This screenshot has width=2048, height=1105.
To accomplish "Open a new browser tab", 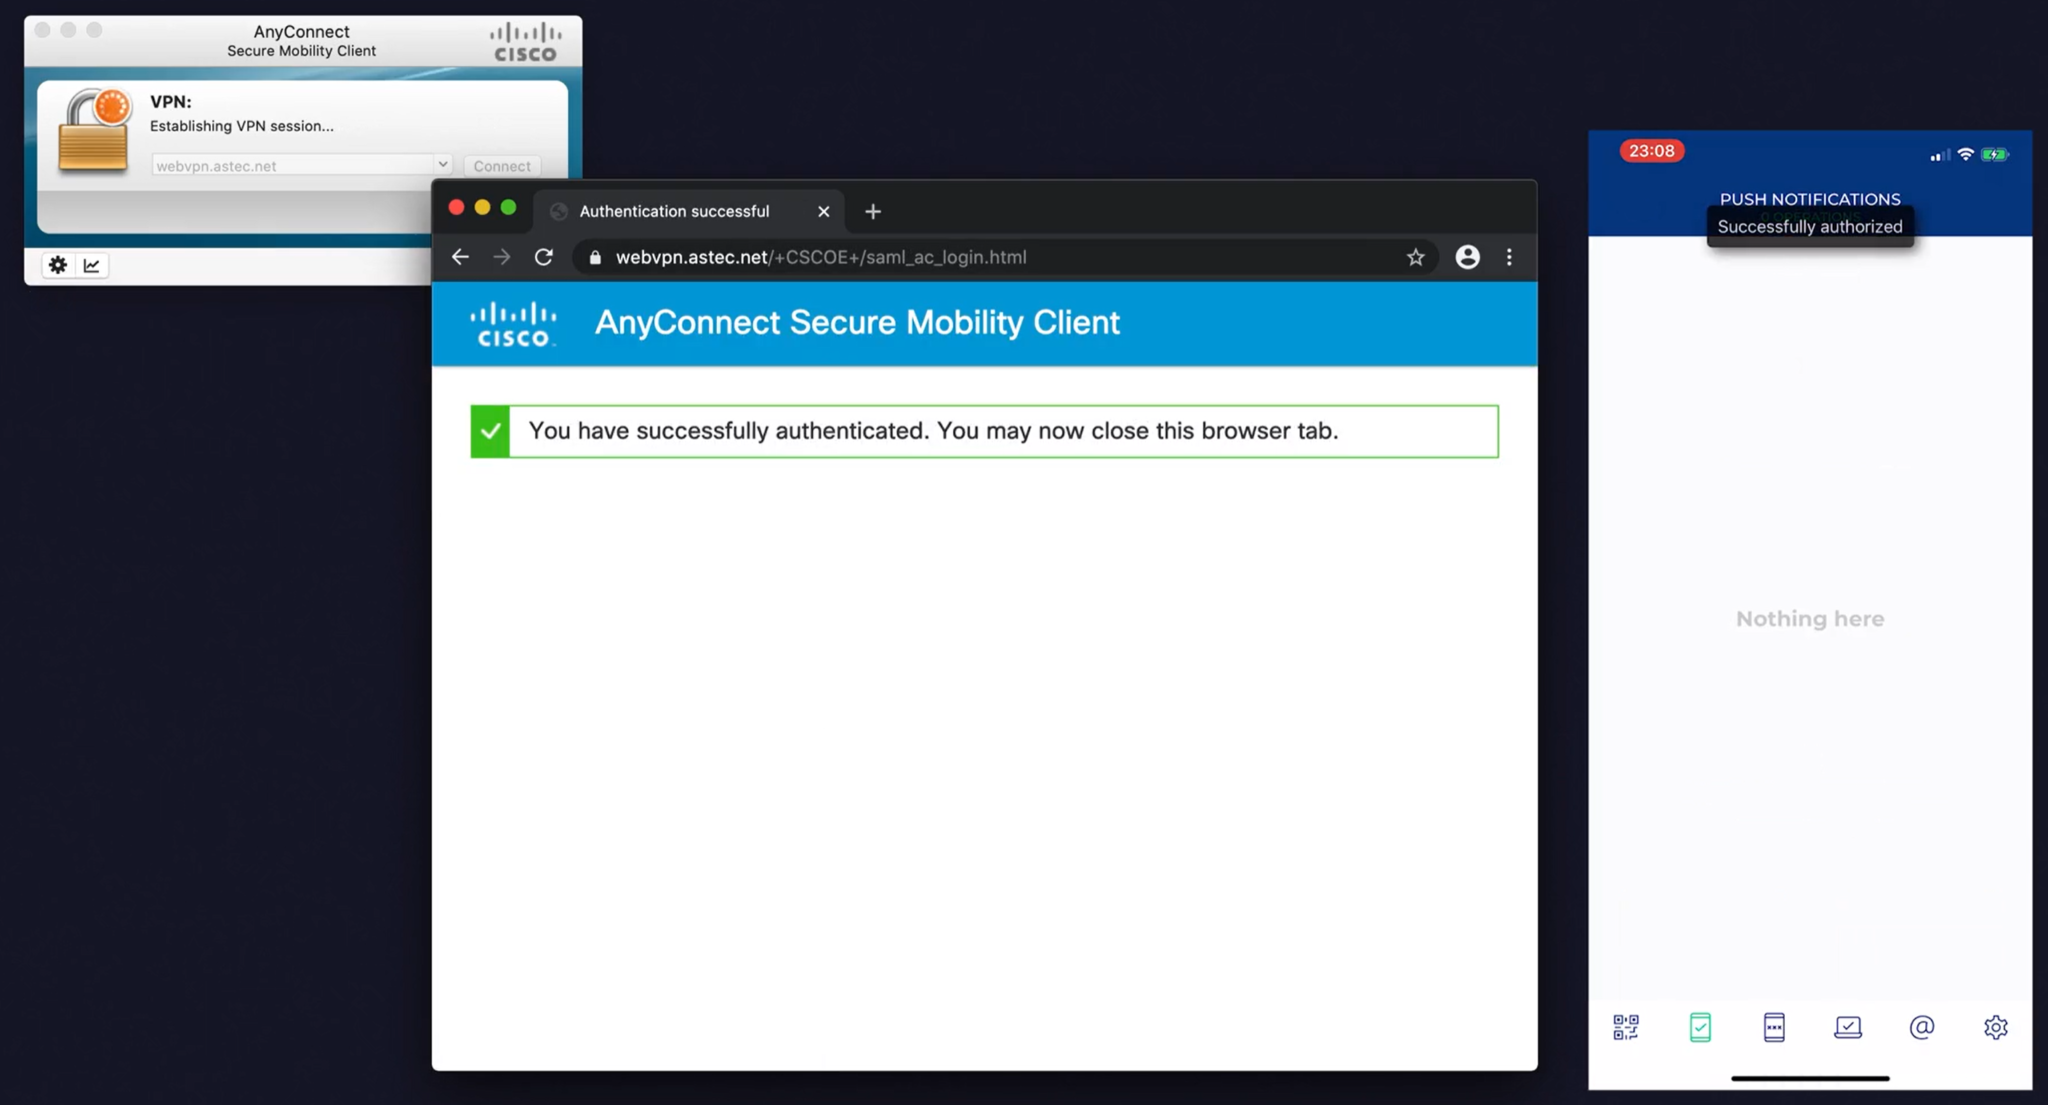I will pyautogui.click(x=873, y=211).
